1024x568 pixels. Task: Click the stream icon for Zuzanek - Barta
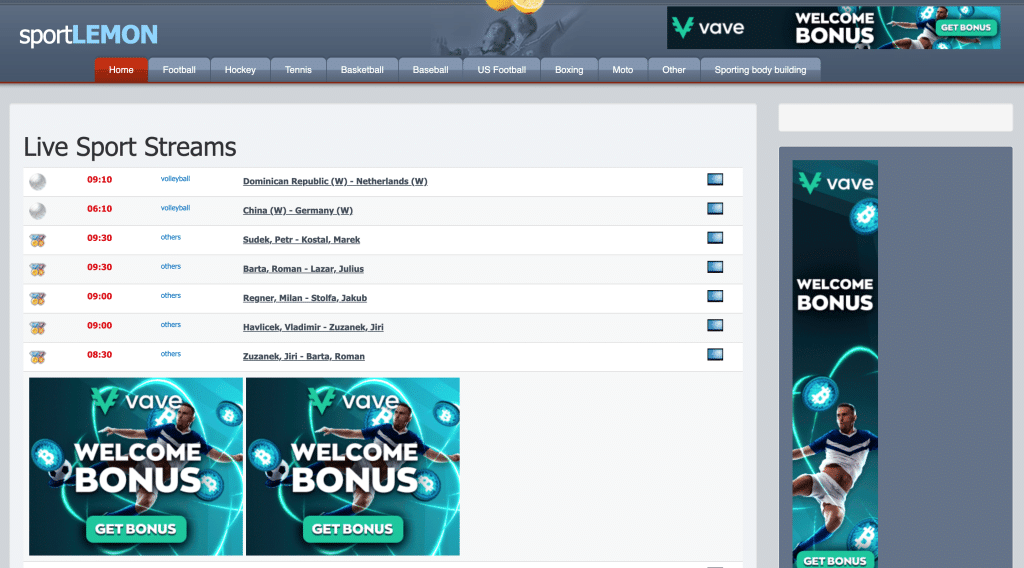[x=714, y=354]
